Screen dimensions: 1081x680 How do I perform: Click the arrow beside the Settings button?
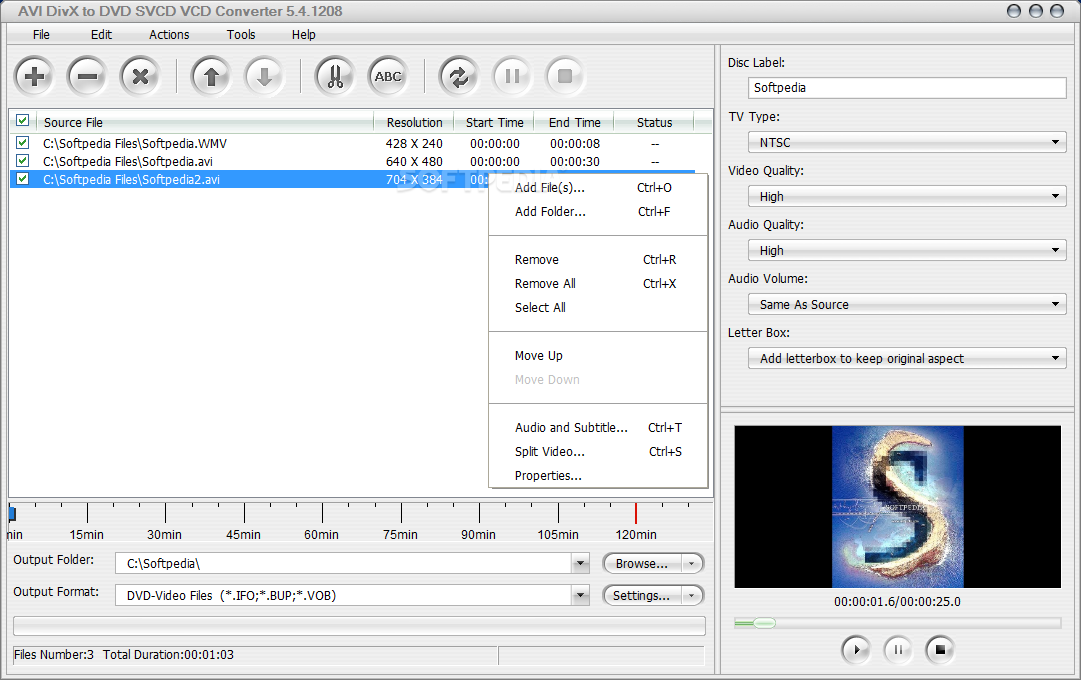click(691, 595)
